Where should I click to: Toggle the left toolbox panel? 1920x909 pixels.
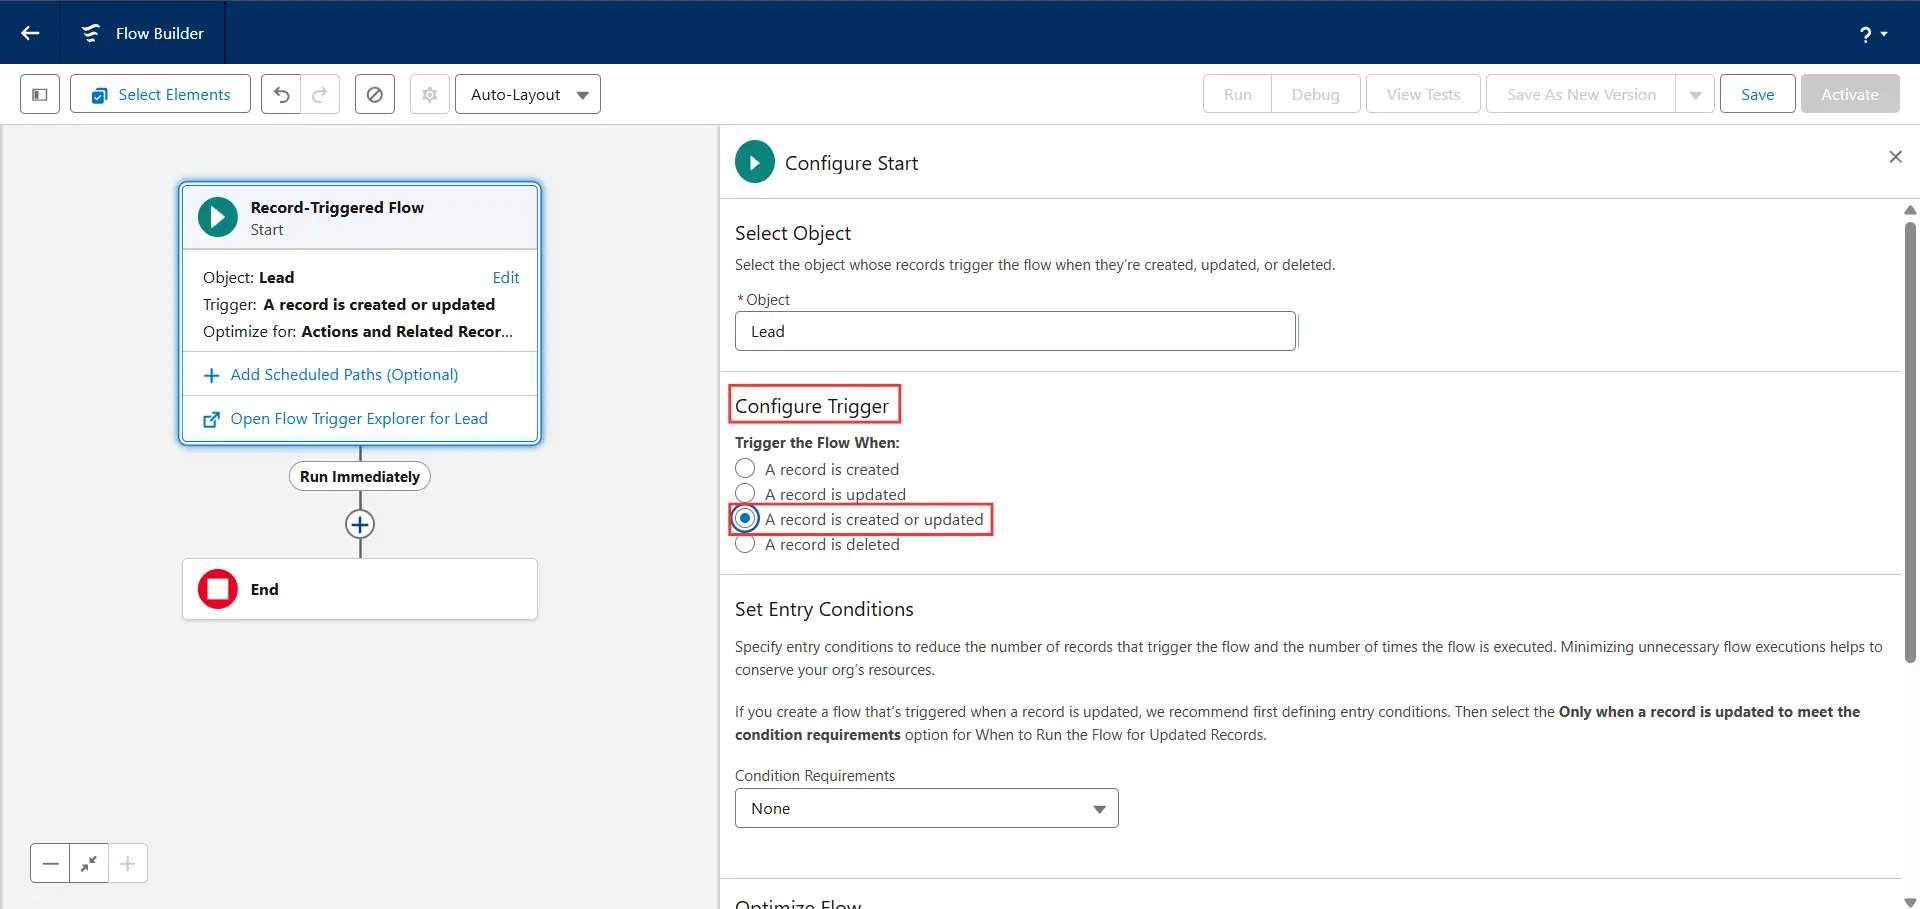(x=40, y=94)
